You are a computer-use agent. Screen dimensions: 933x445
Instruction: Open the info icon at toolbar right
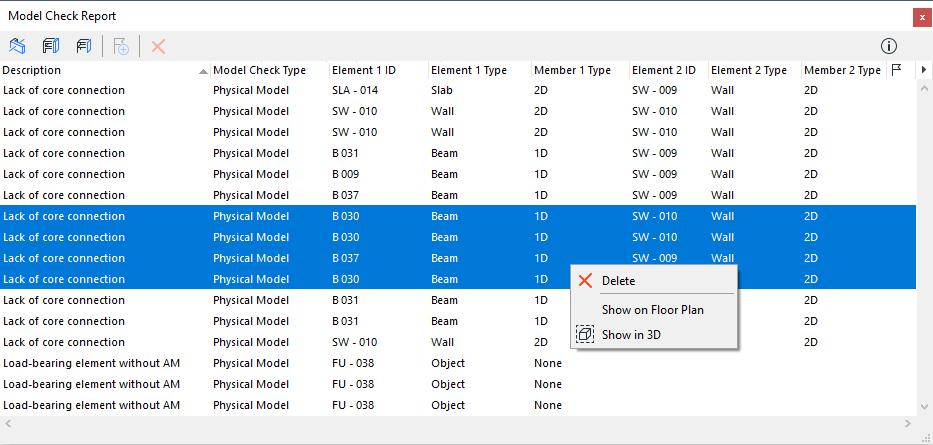[x=889, y=46]
